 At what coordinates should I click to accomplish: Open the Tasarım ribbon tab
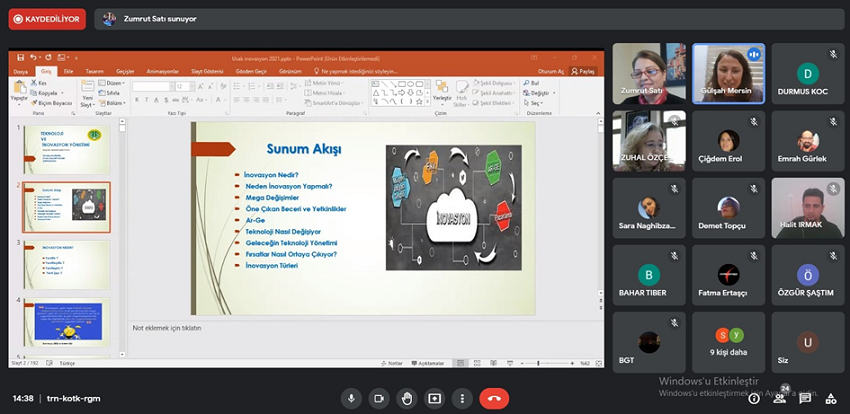(x=94, y=72)
